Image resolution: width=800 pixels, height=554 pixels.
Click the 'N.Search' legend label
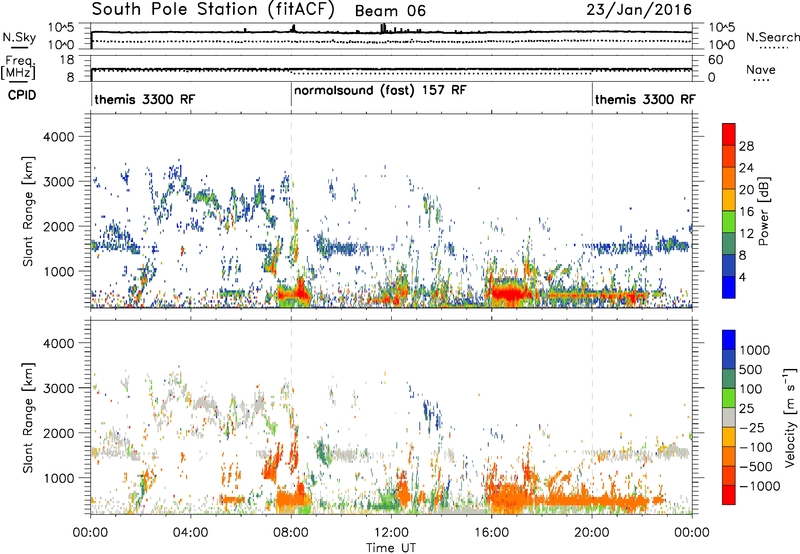(x=773, y=37)
